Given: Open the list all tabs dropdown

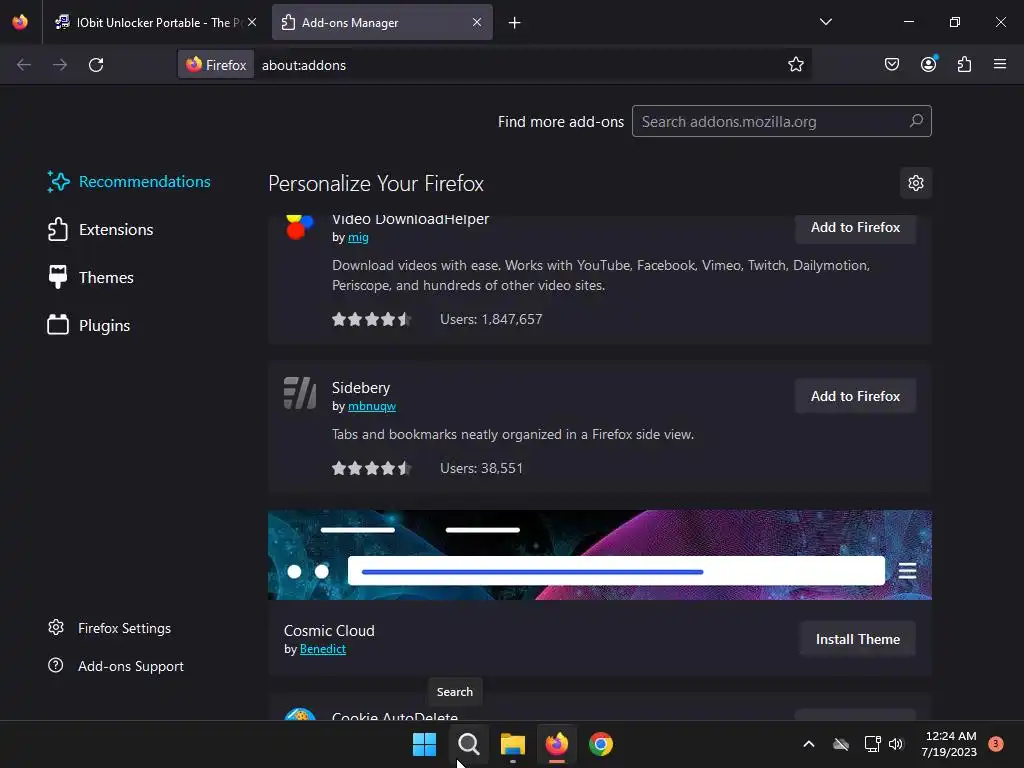Looking at the screenshot, I should pyautogui.click(x=825, y=22).
